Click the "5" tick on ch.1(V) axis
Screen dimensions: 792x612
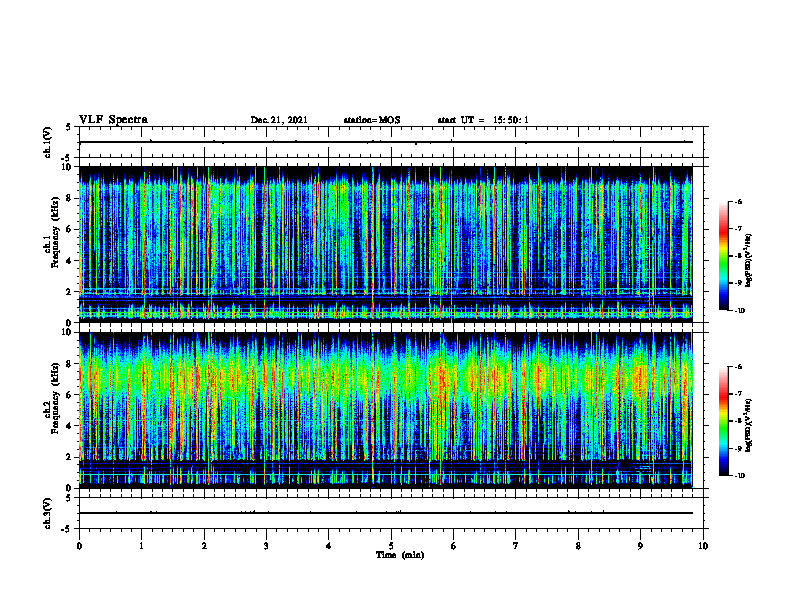69,127
